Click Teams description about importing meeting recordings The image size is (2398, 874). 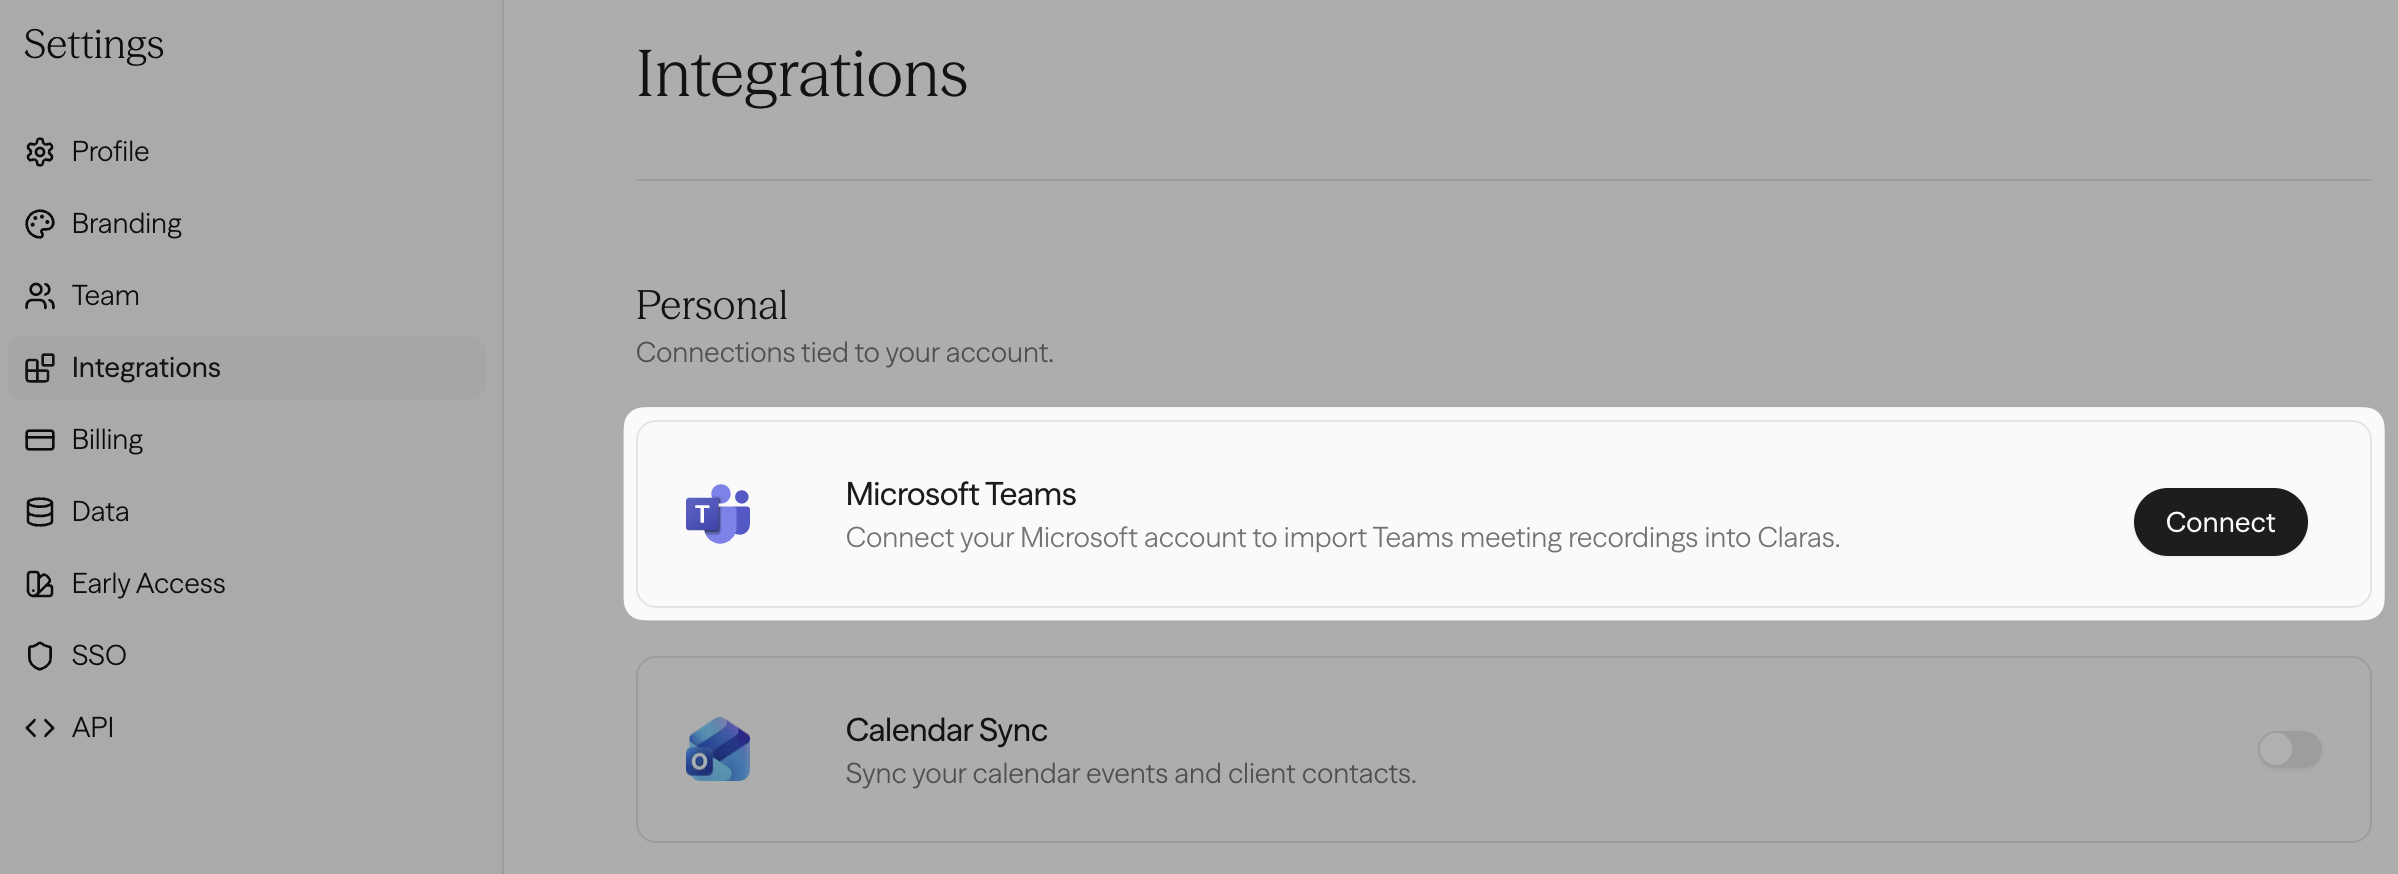pos(1343,538)
